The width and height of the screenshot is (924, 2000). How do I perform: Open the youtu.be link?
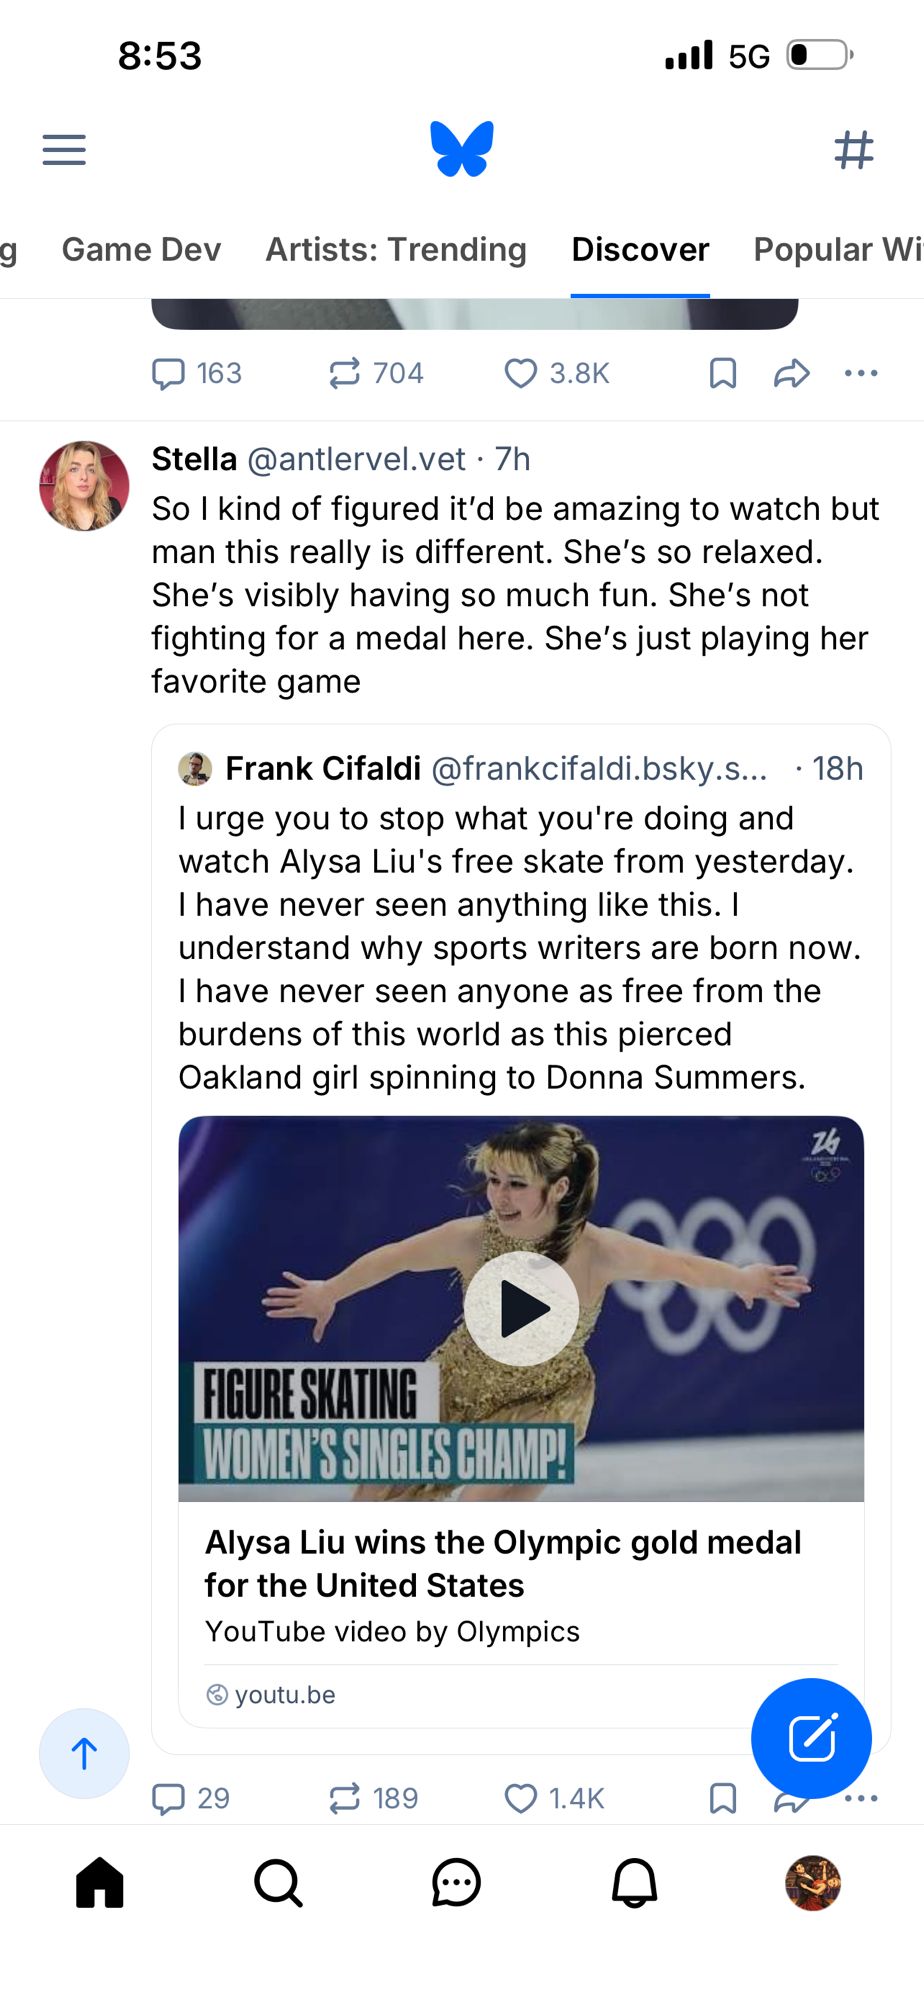pyautogui.click(x=284, y=1695)
